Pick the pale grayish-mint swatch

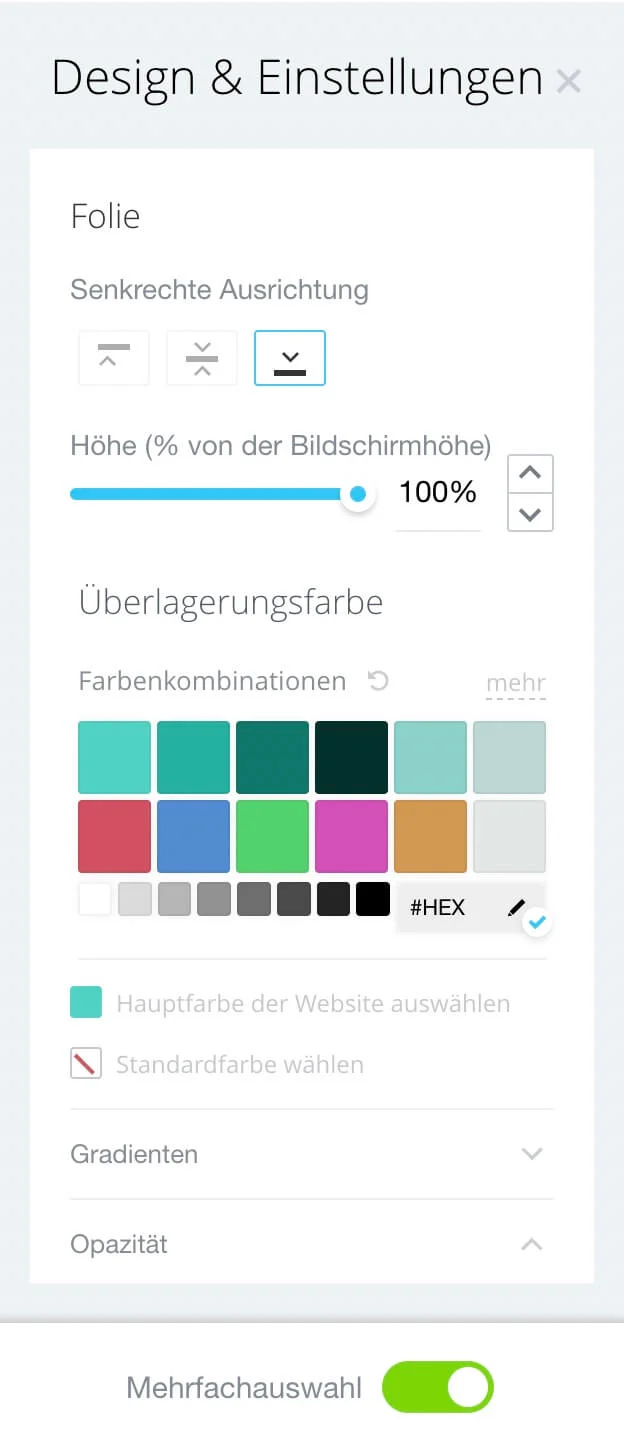click(x=509, y=757)
